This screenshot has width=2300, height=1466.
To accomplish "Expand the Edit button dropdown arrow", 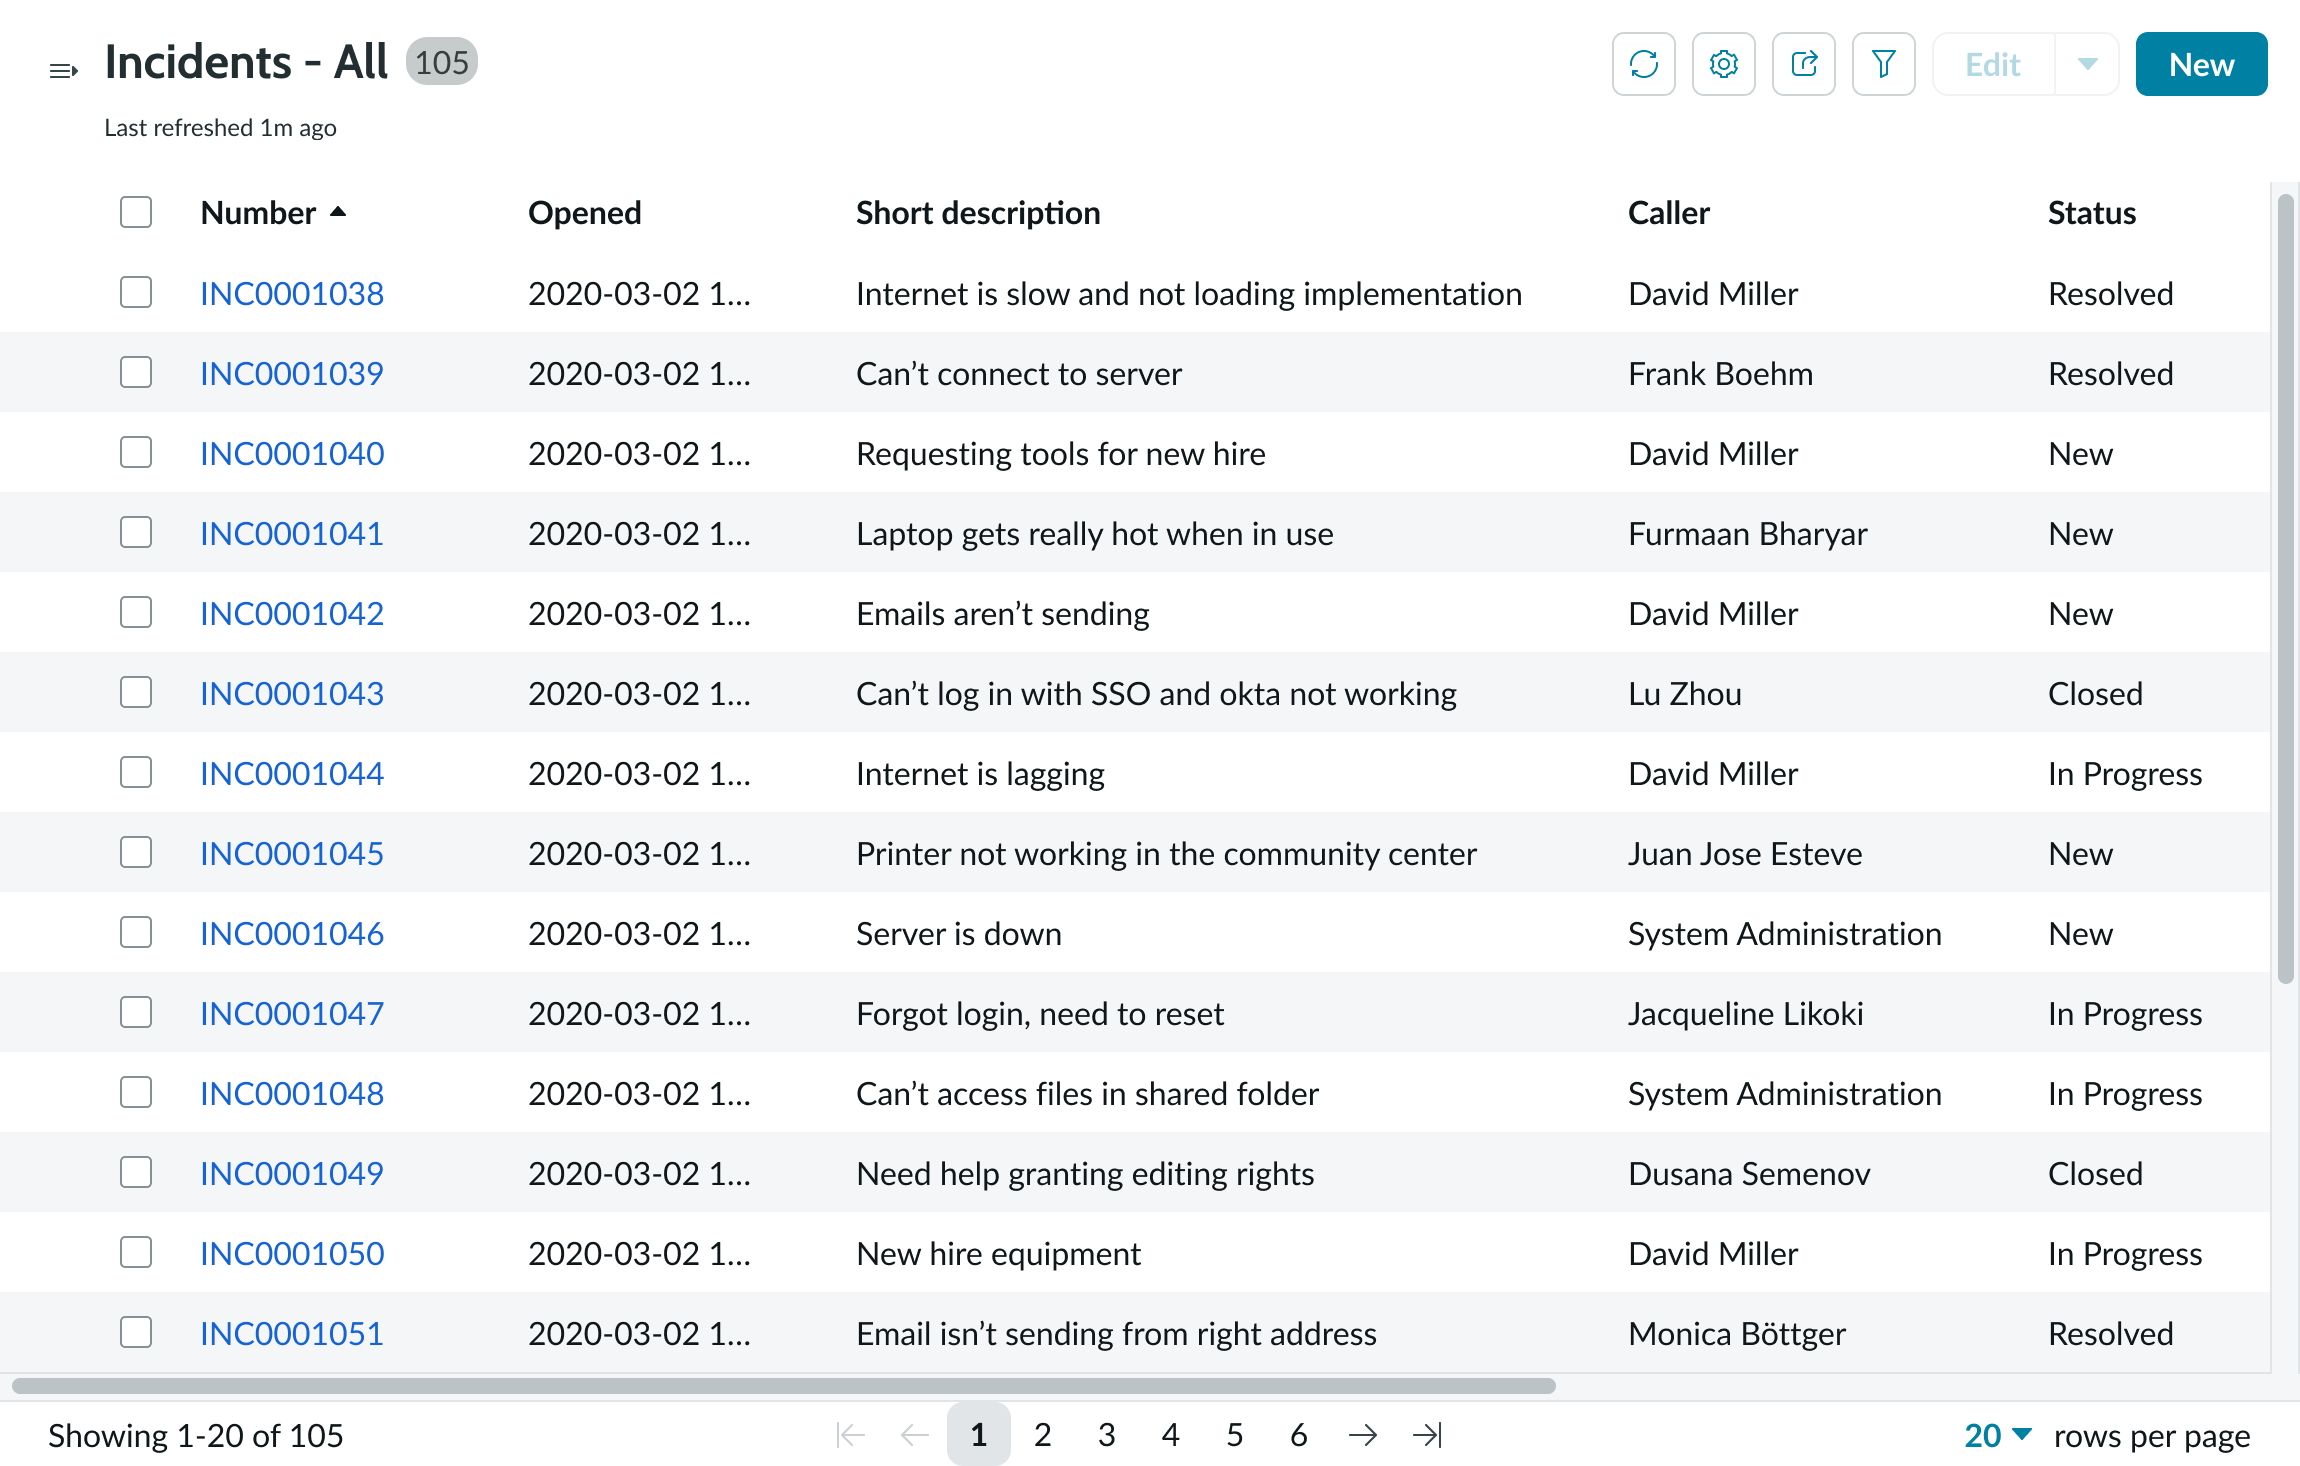I will [x=2087, y=64].
